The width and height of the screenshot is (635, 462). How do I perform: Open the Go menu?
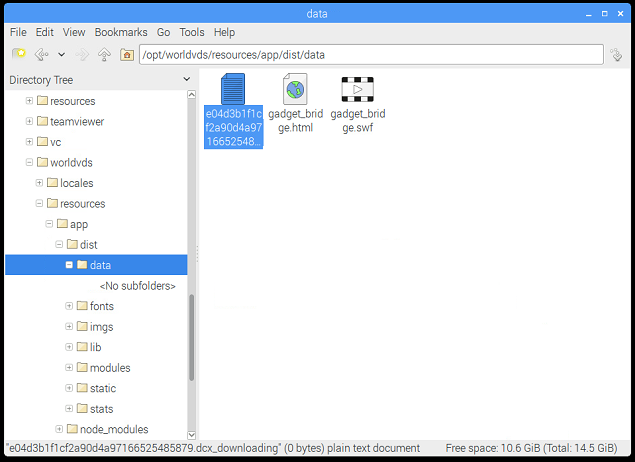click(163, 32)
